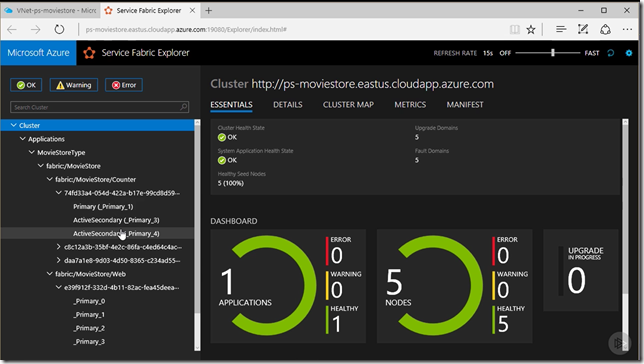Click the refresh icon beside FAST
Image resolution: width=644 pixels, height=364 pixels.
coord(611,53)
